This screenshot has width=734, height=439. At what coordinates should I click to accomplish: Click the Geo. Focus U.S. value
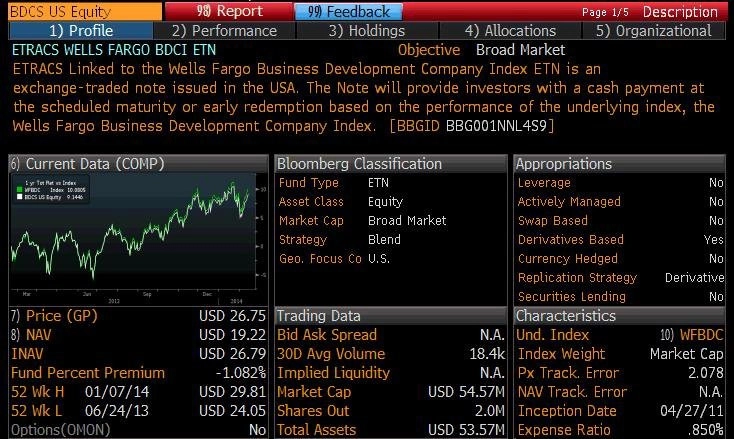[x=379, y=258]
